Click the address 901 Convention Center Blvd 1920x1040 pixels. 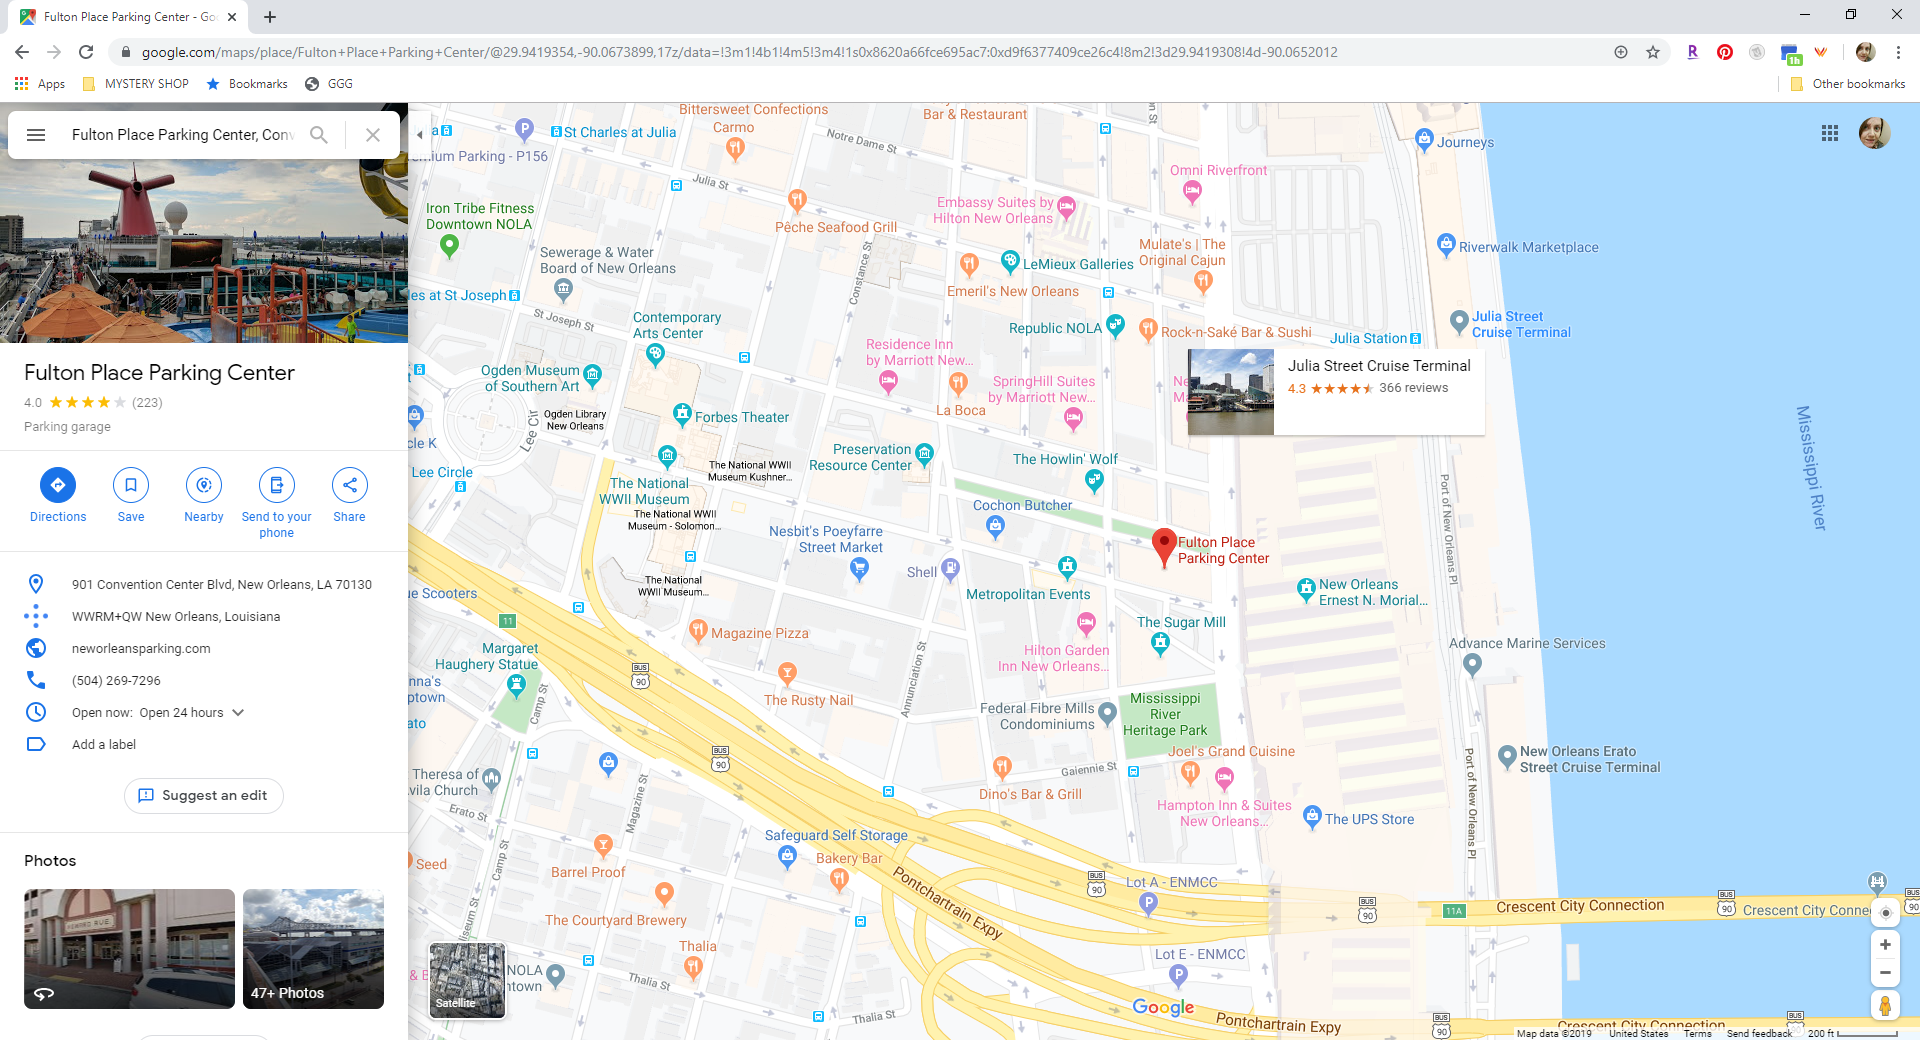click(222, 585)
